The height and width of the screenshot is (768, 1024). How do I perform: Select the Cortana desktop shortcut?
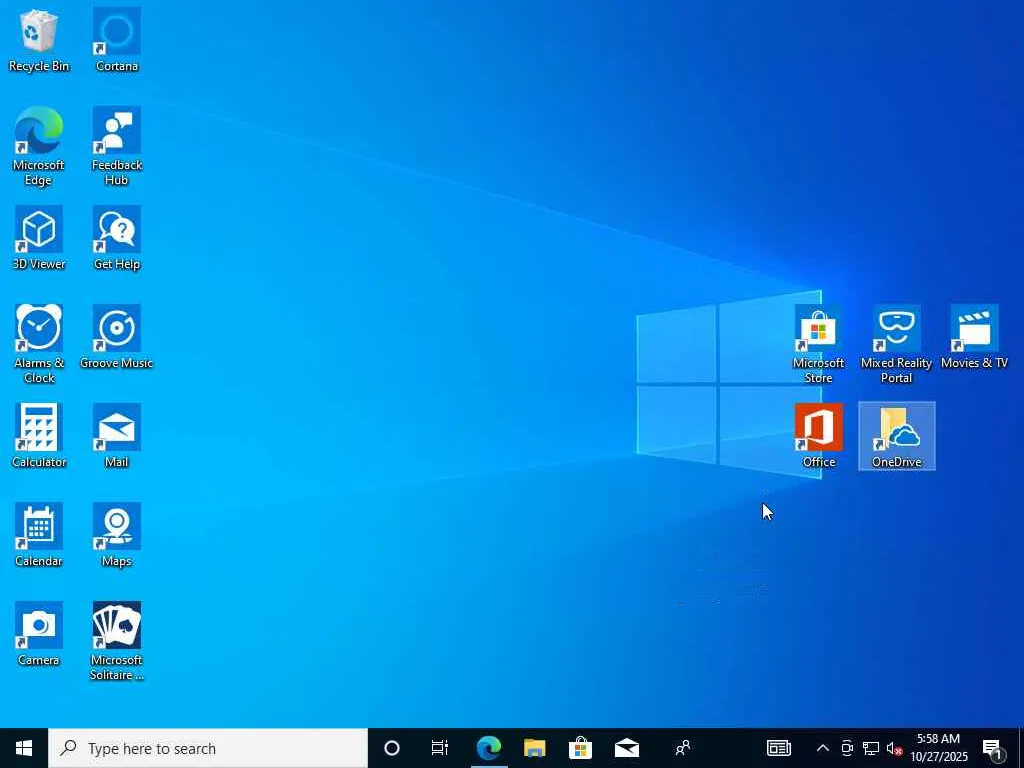pyautogui.click(x=117, y=40)
